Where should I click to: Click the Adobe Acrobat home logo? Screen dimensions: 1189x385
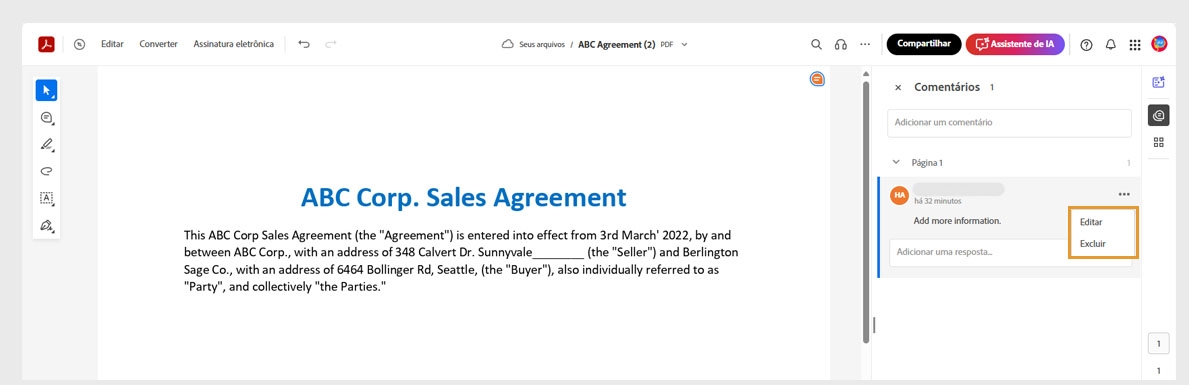point(46,44)
